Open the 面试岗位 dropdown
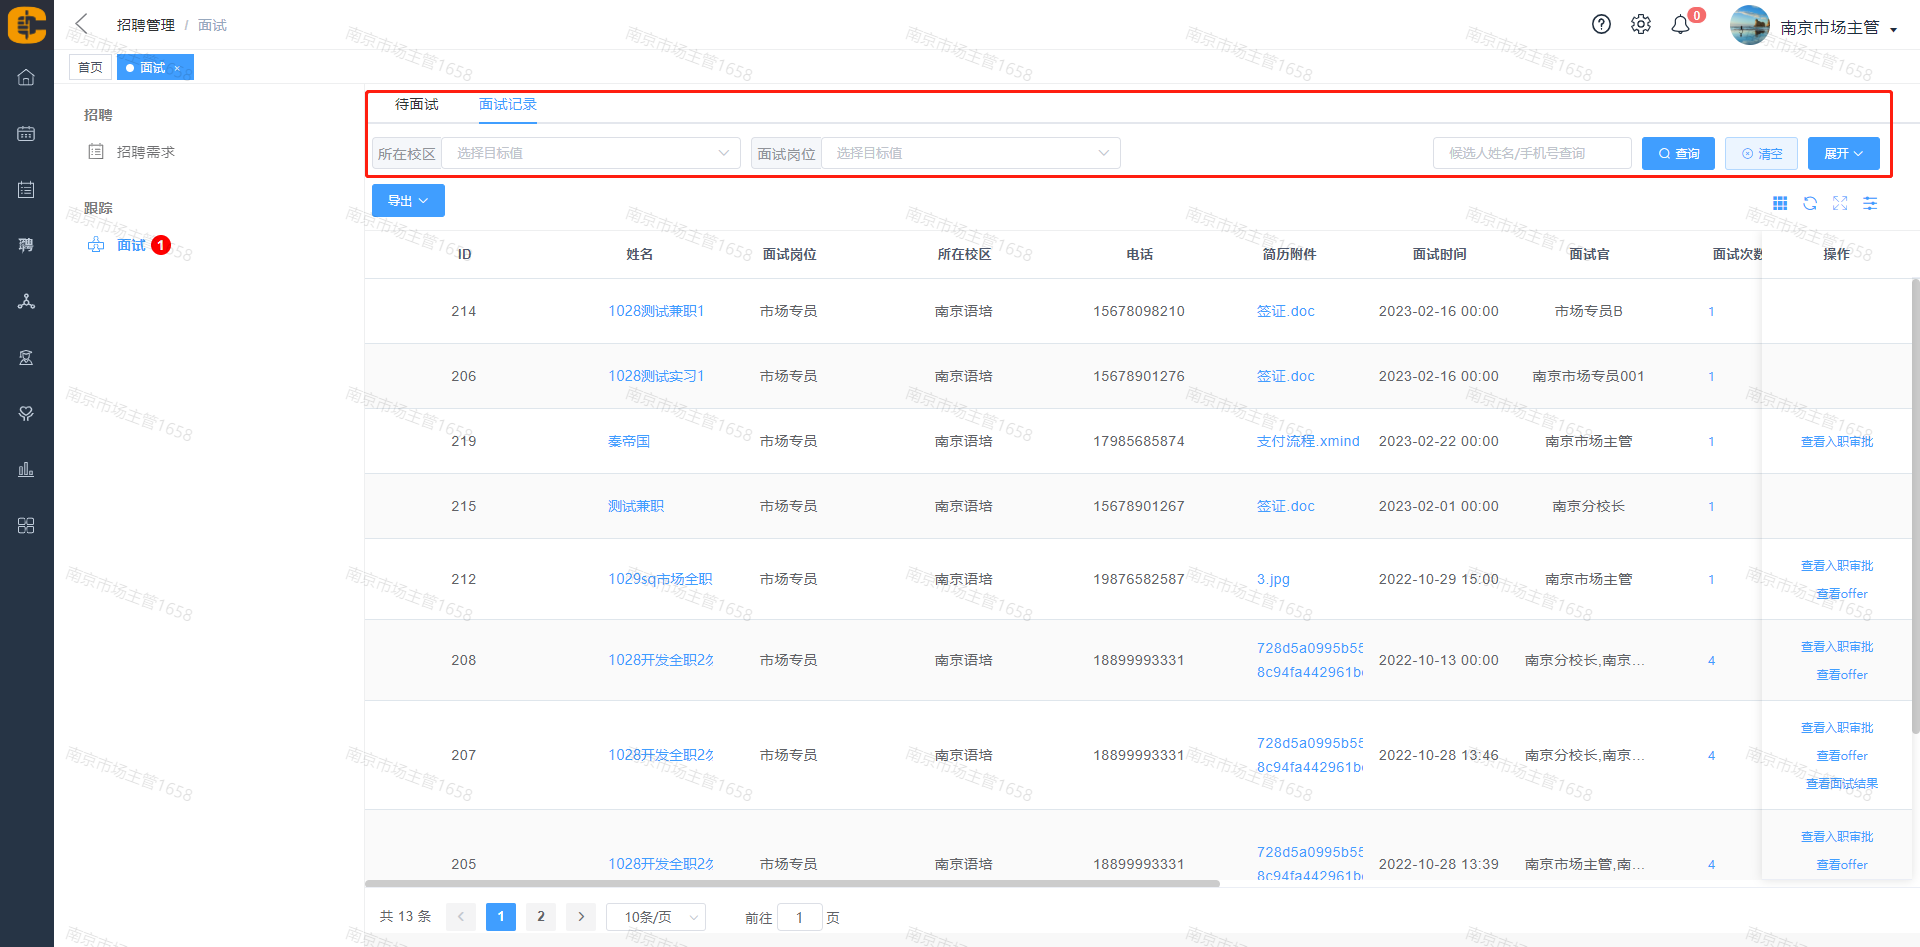Screen dimensions: 1920x947 click(x=970, y=153)
